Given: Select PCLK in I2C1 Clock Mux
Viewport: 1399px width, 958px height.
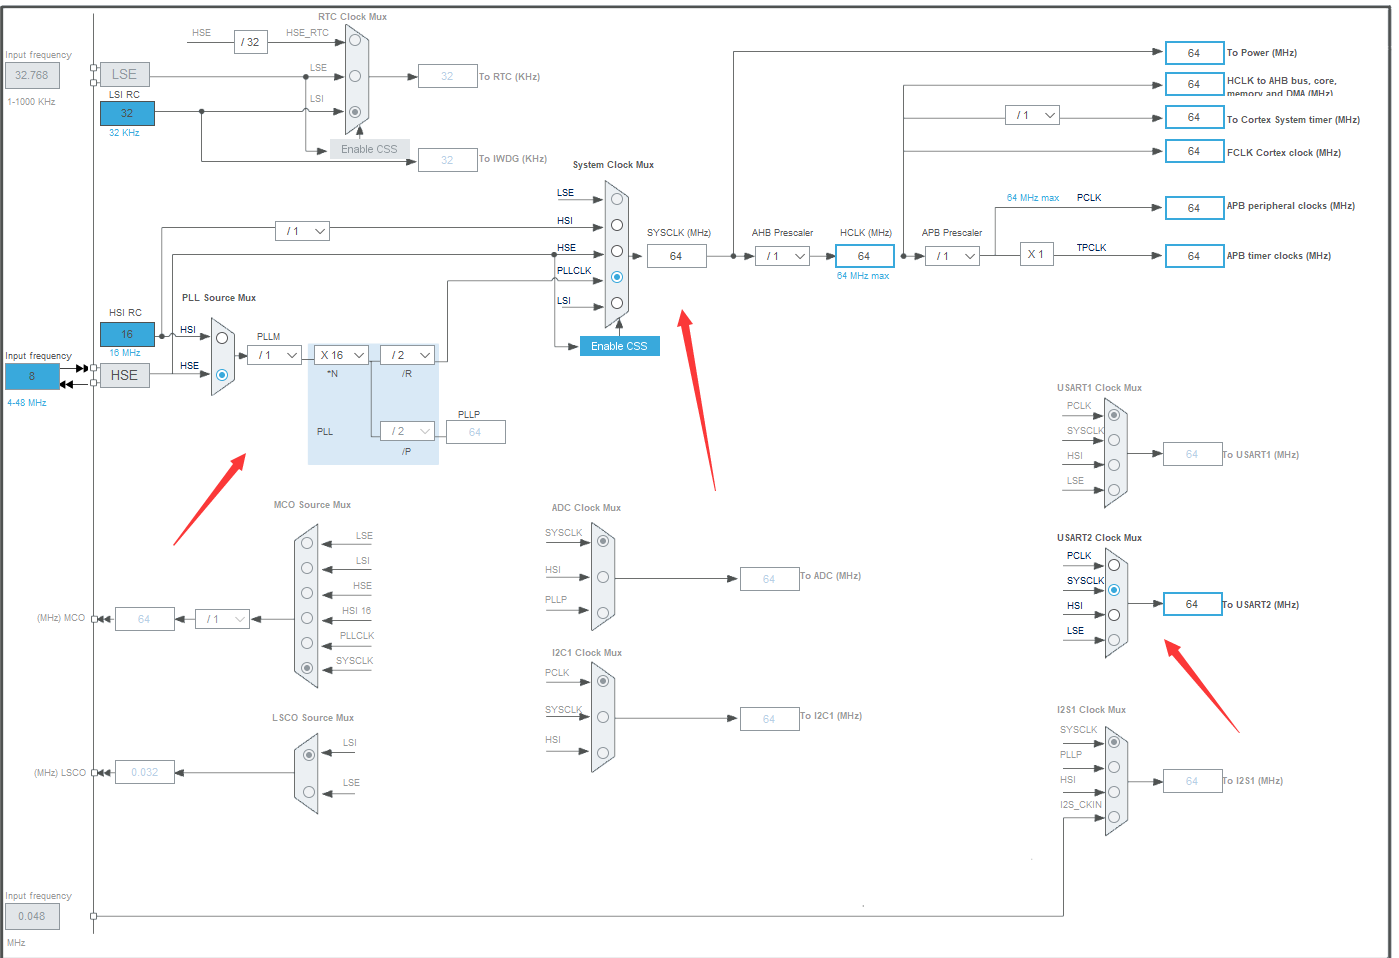Looking at the screenshot, I should coord(603,681).
